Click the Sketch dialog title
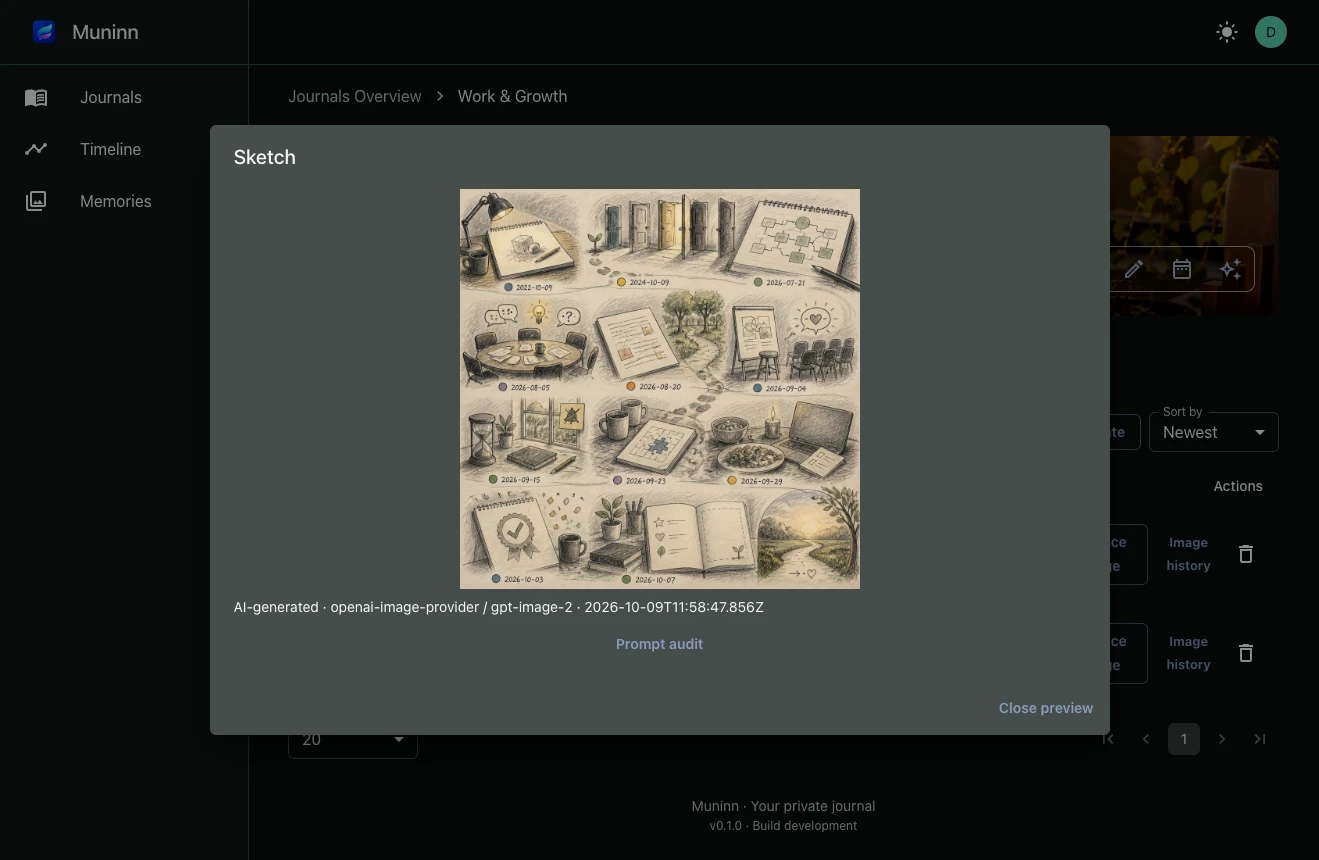This screenshot has width=1319, height=860. (x=265, y=157)
